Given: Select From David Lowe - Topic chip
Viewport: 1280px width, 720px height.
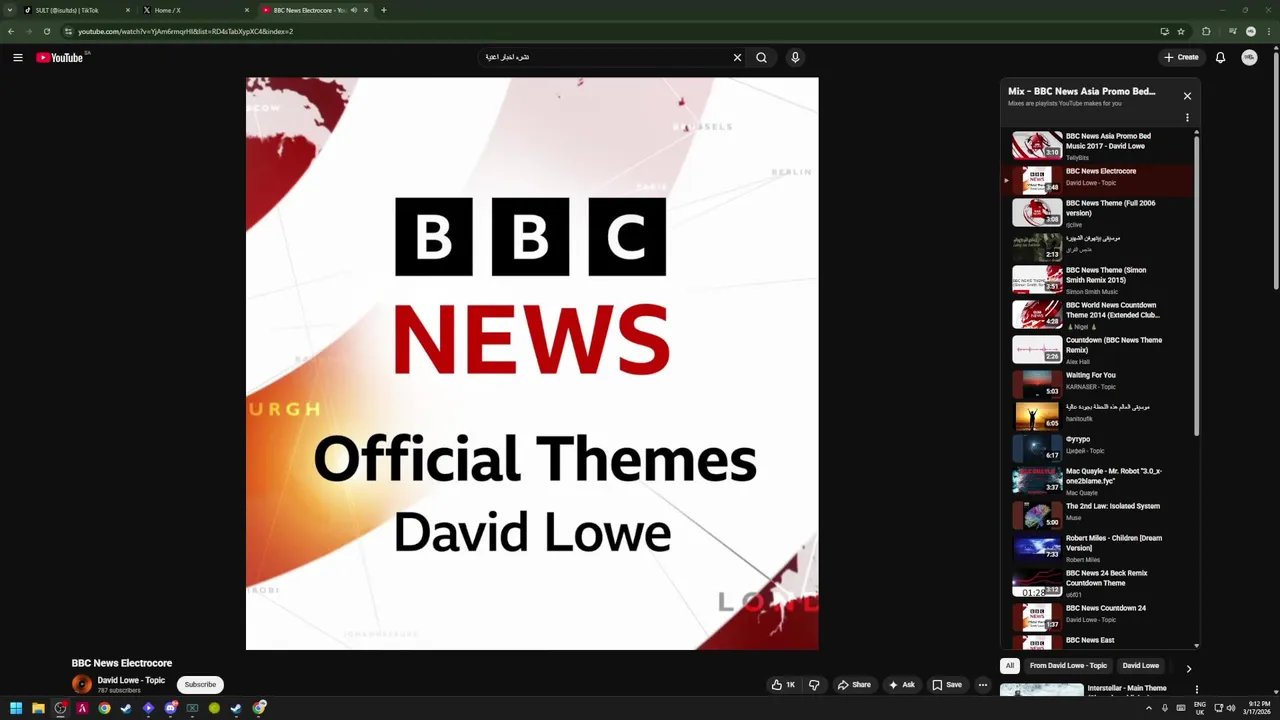Looking at the screenshot, I should (1068, 666).
